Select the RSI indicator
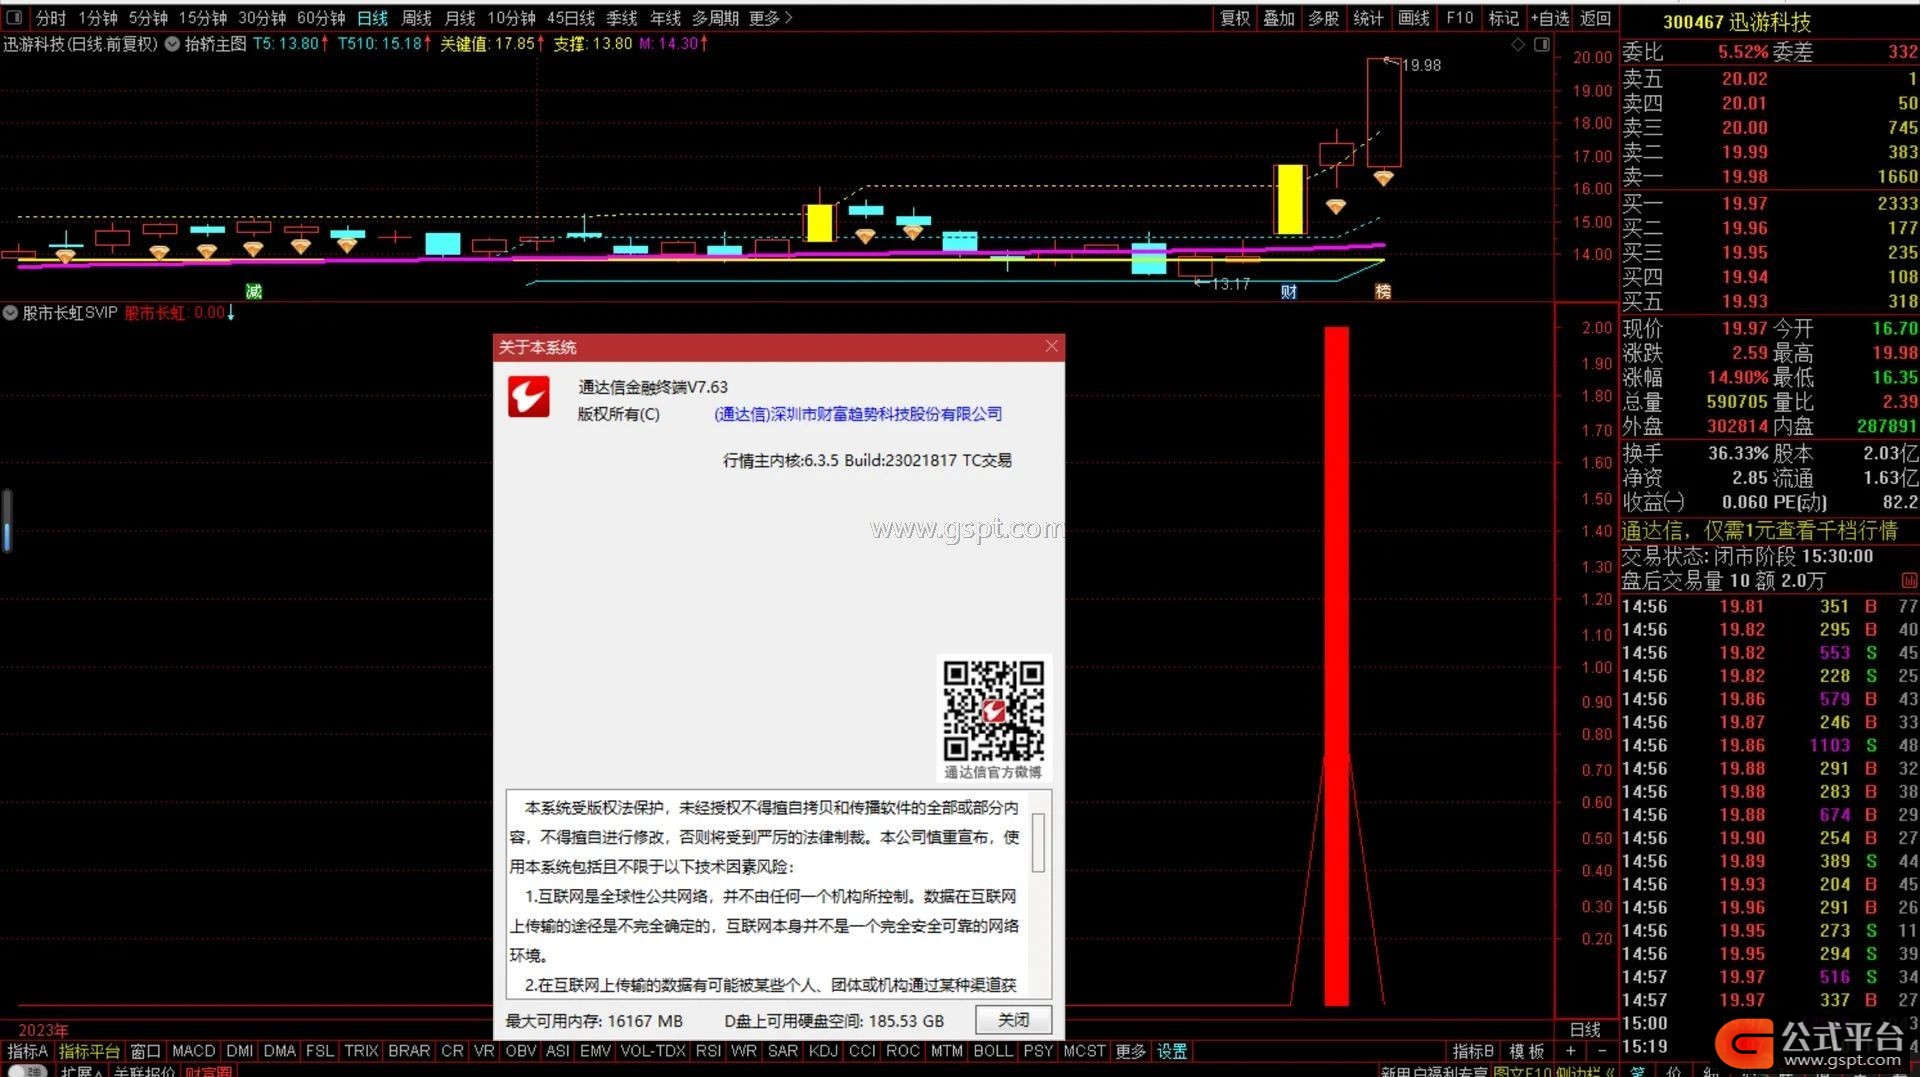Image resolution: width=1920 pixels, height=1077 pixels. 708,1051
